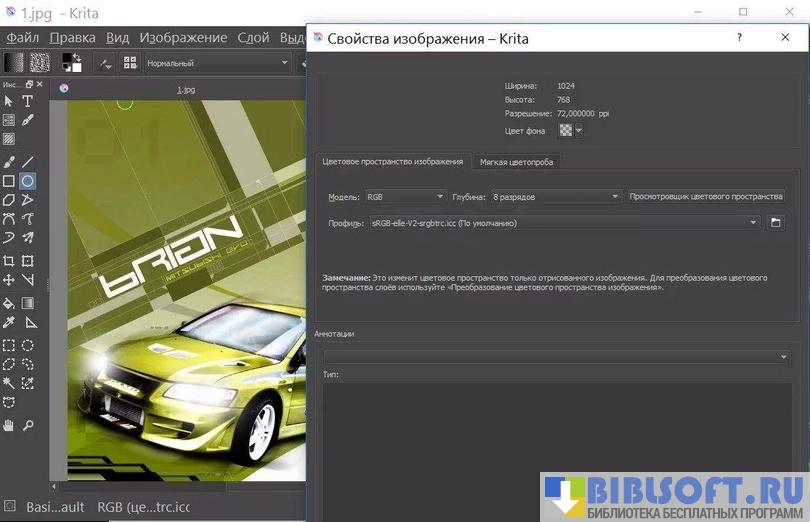Select the Rectangle shape tool
This screenshot has width=810, height=522.
click(9, 181)
